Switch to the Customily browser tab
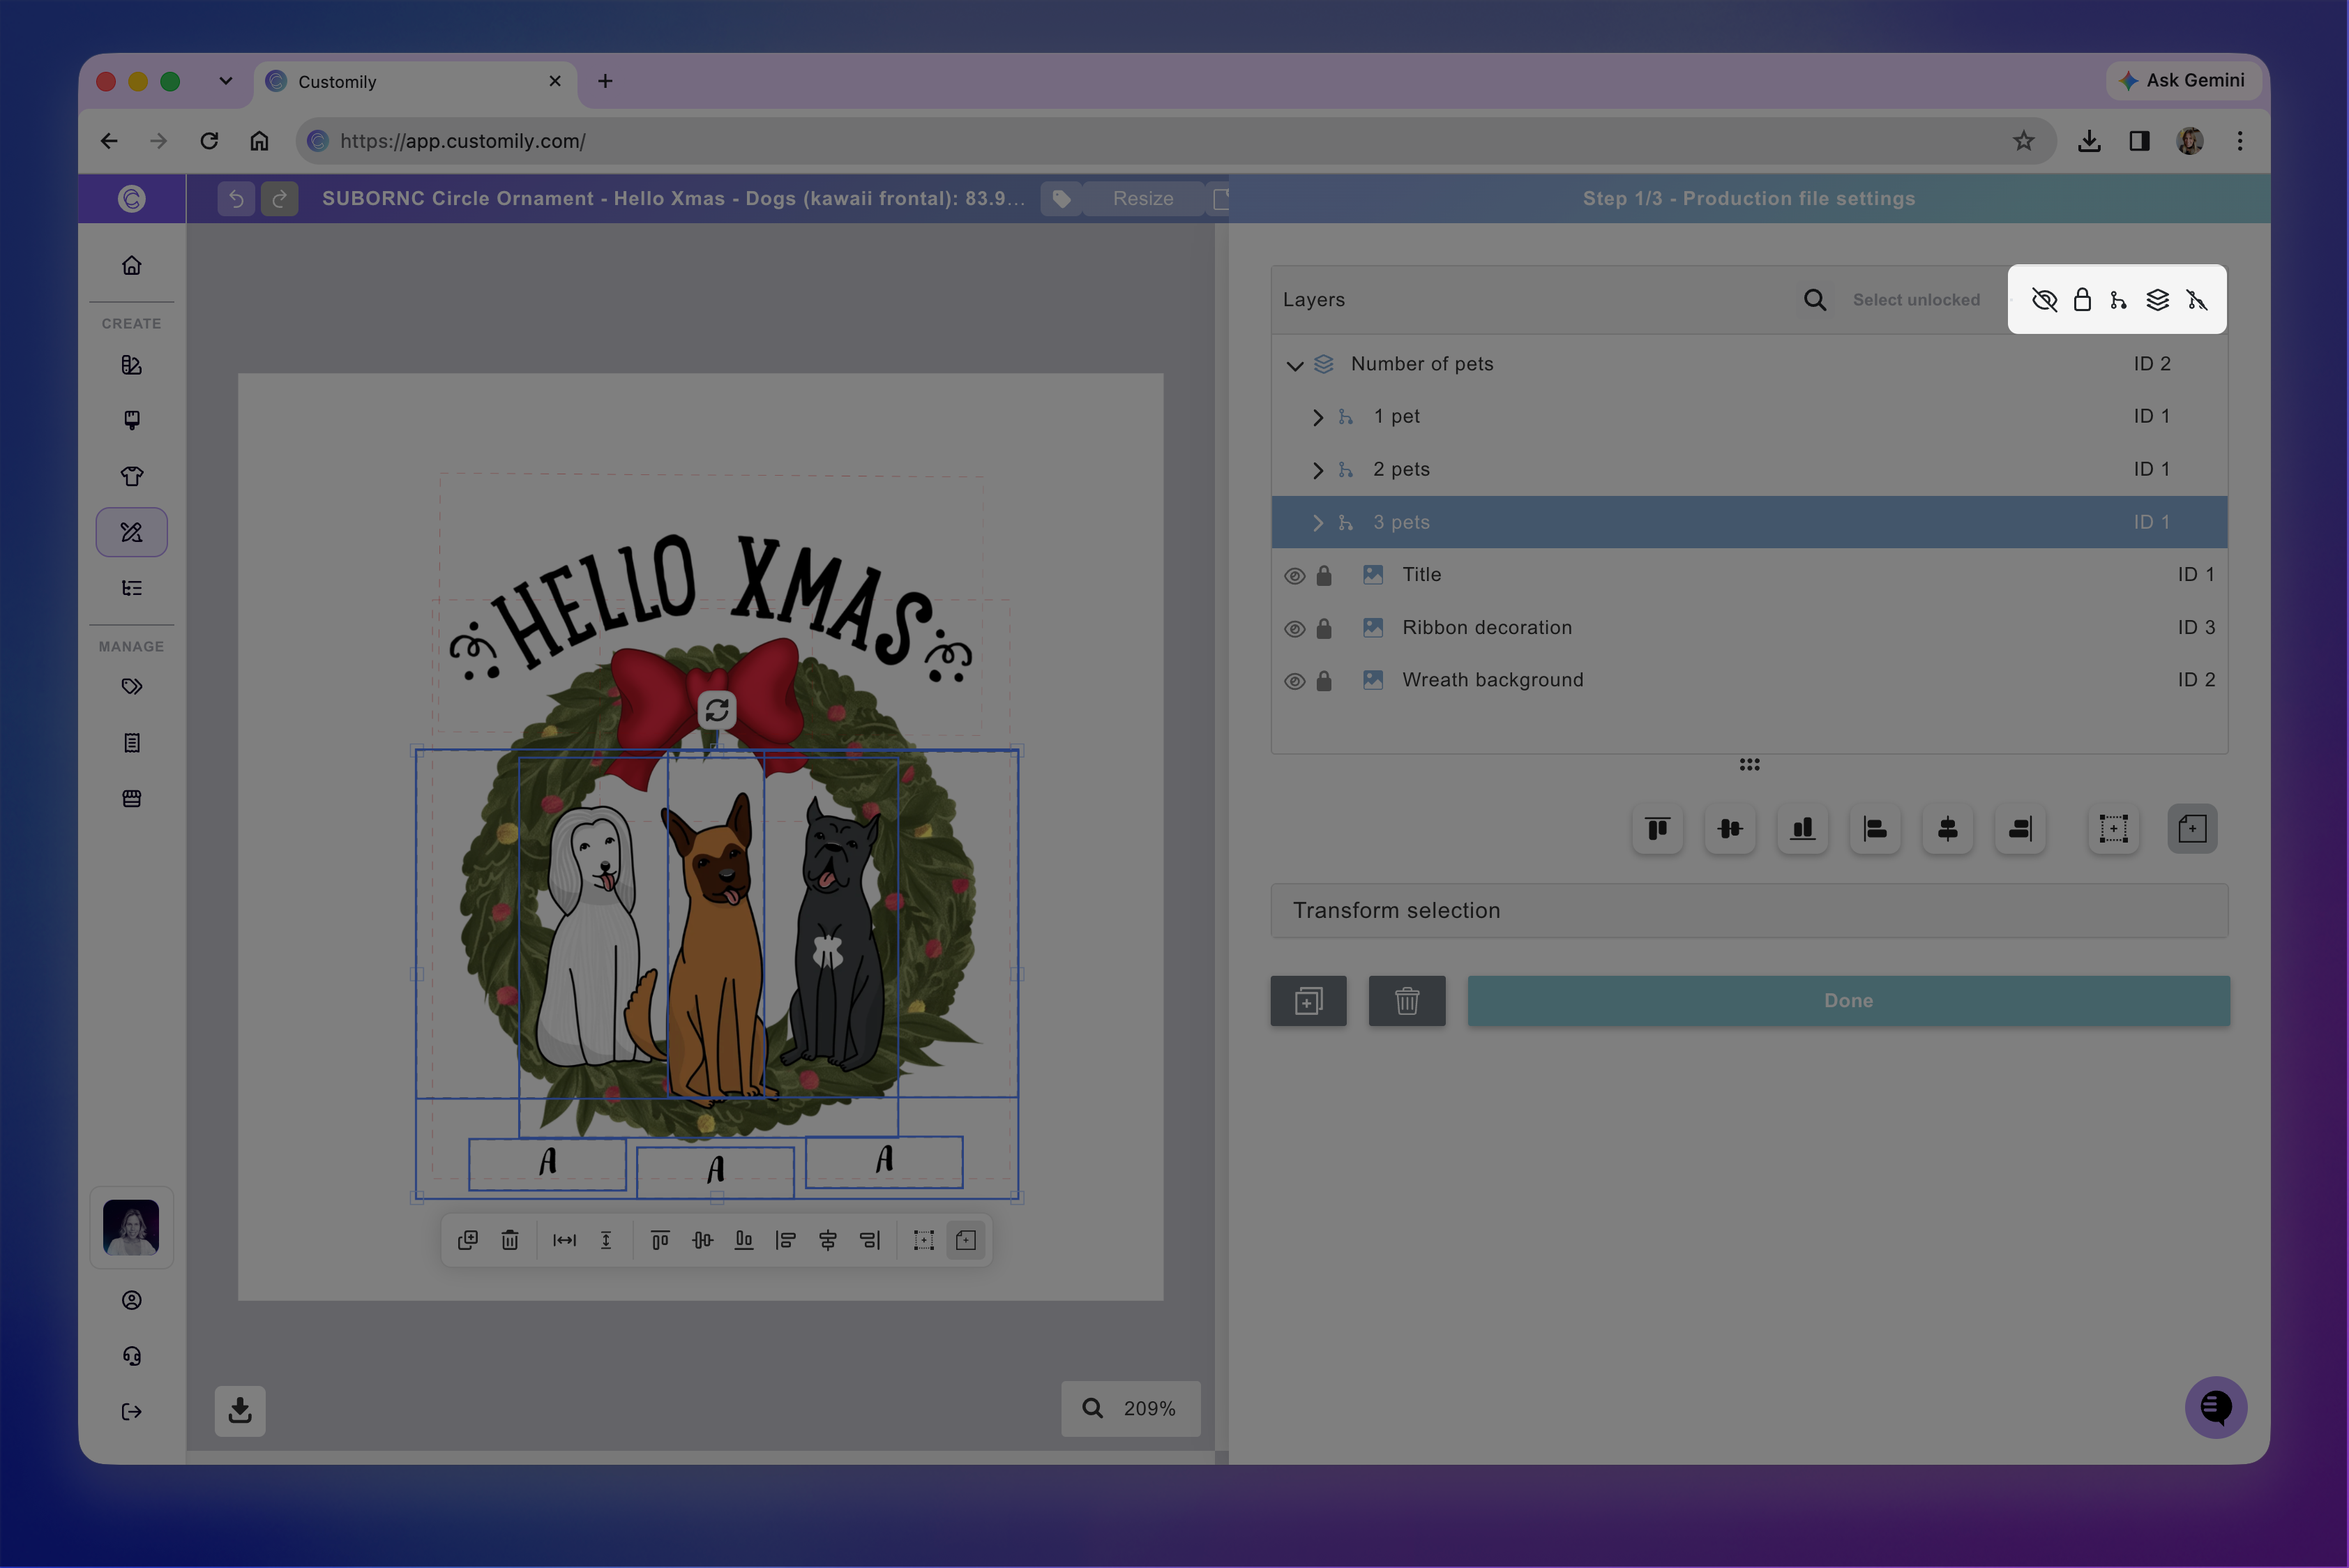 pos(414,82)
